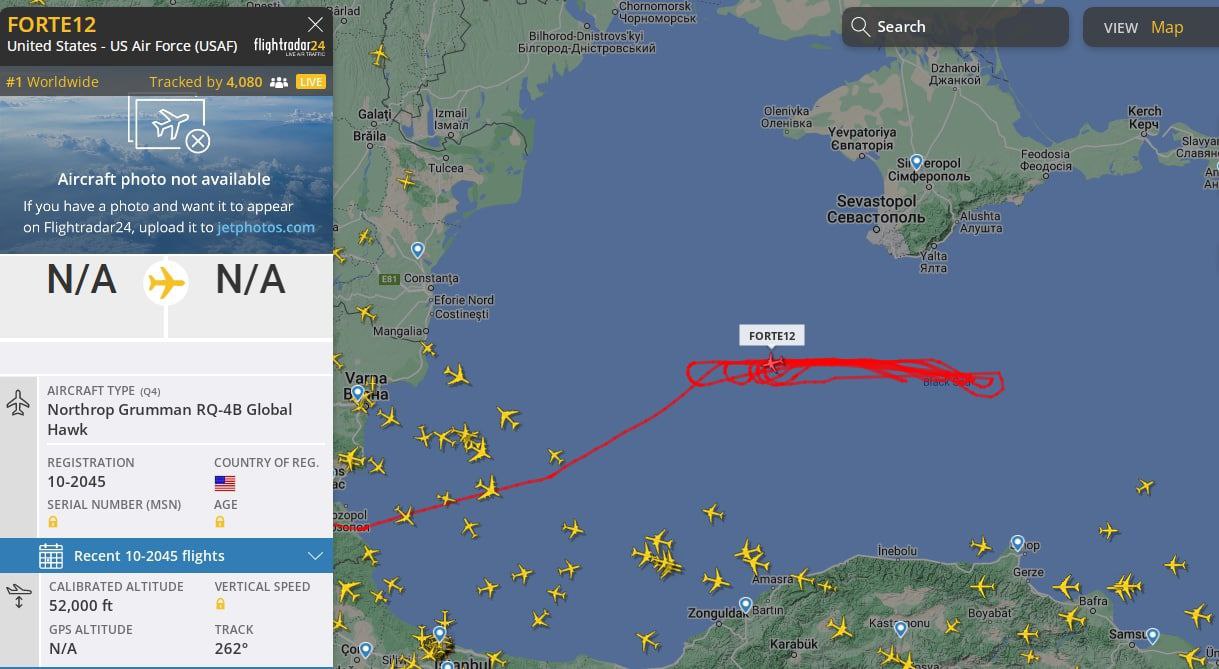The image size is (1219, 669).
Task: Close the FORTE12 flight details panel
Action: (315, 24)
